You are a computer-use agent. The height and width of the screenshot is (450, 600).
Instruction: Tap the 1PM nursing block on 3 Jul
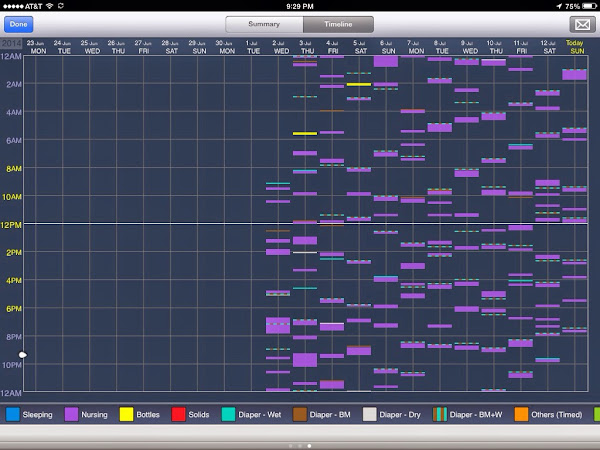click(305, 240)
